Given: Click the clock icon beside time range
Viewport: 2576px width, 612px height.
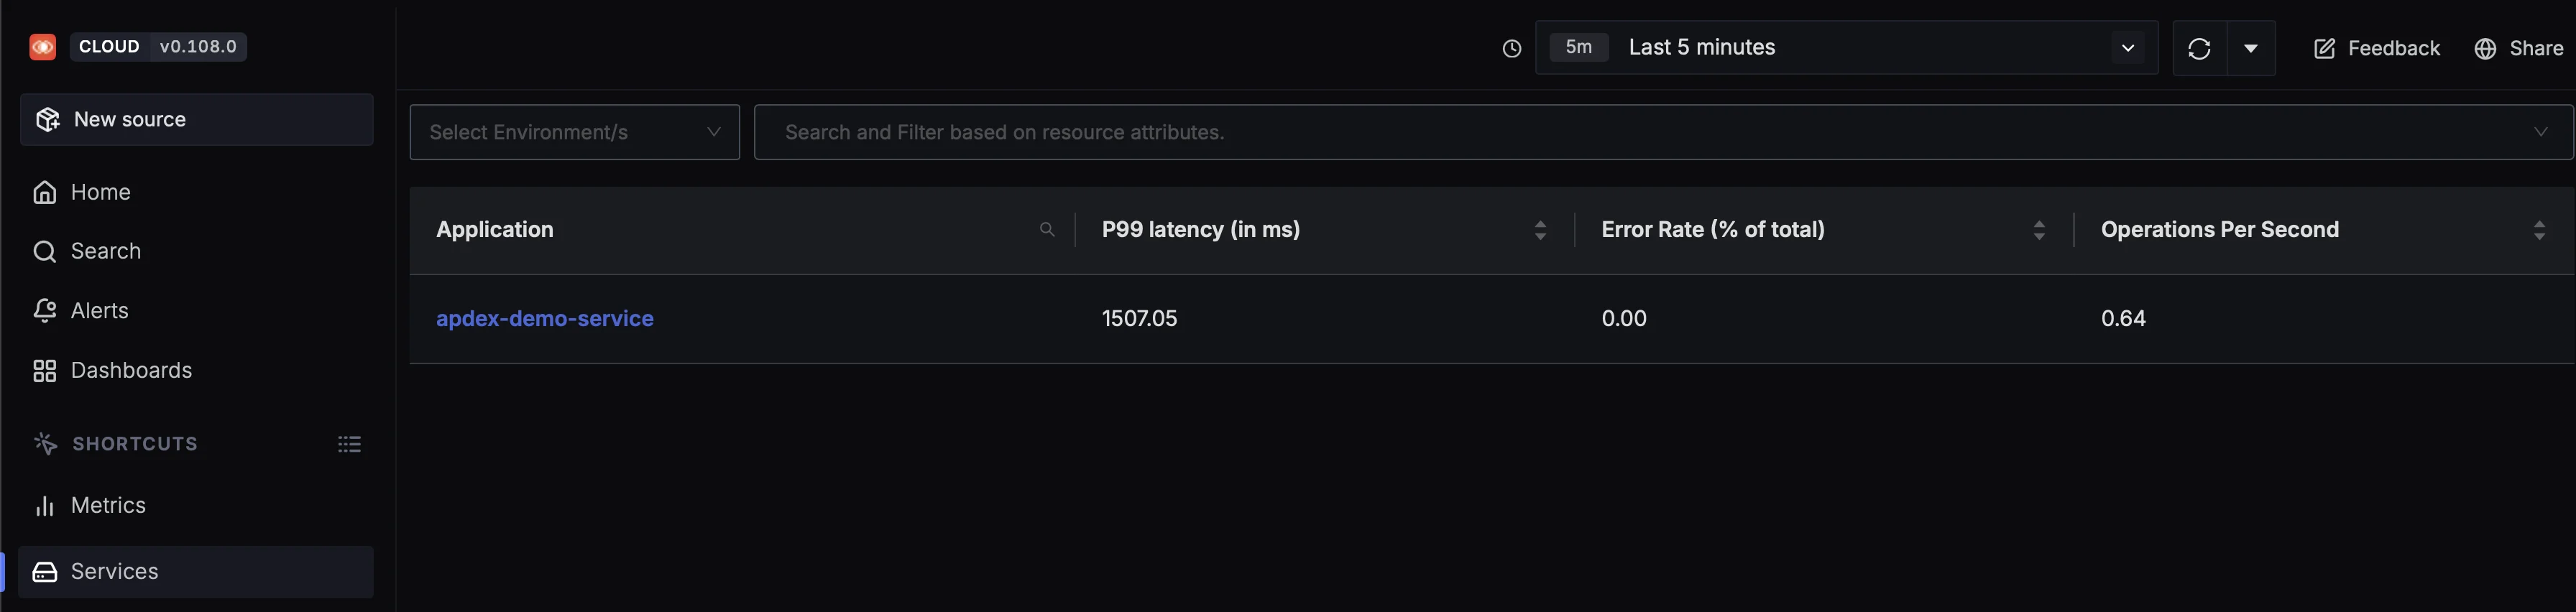Looking at the screenshot, I should tap(1511, 48).
